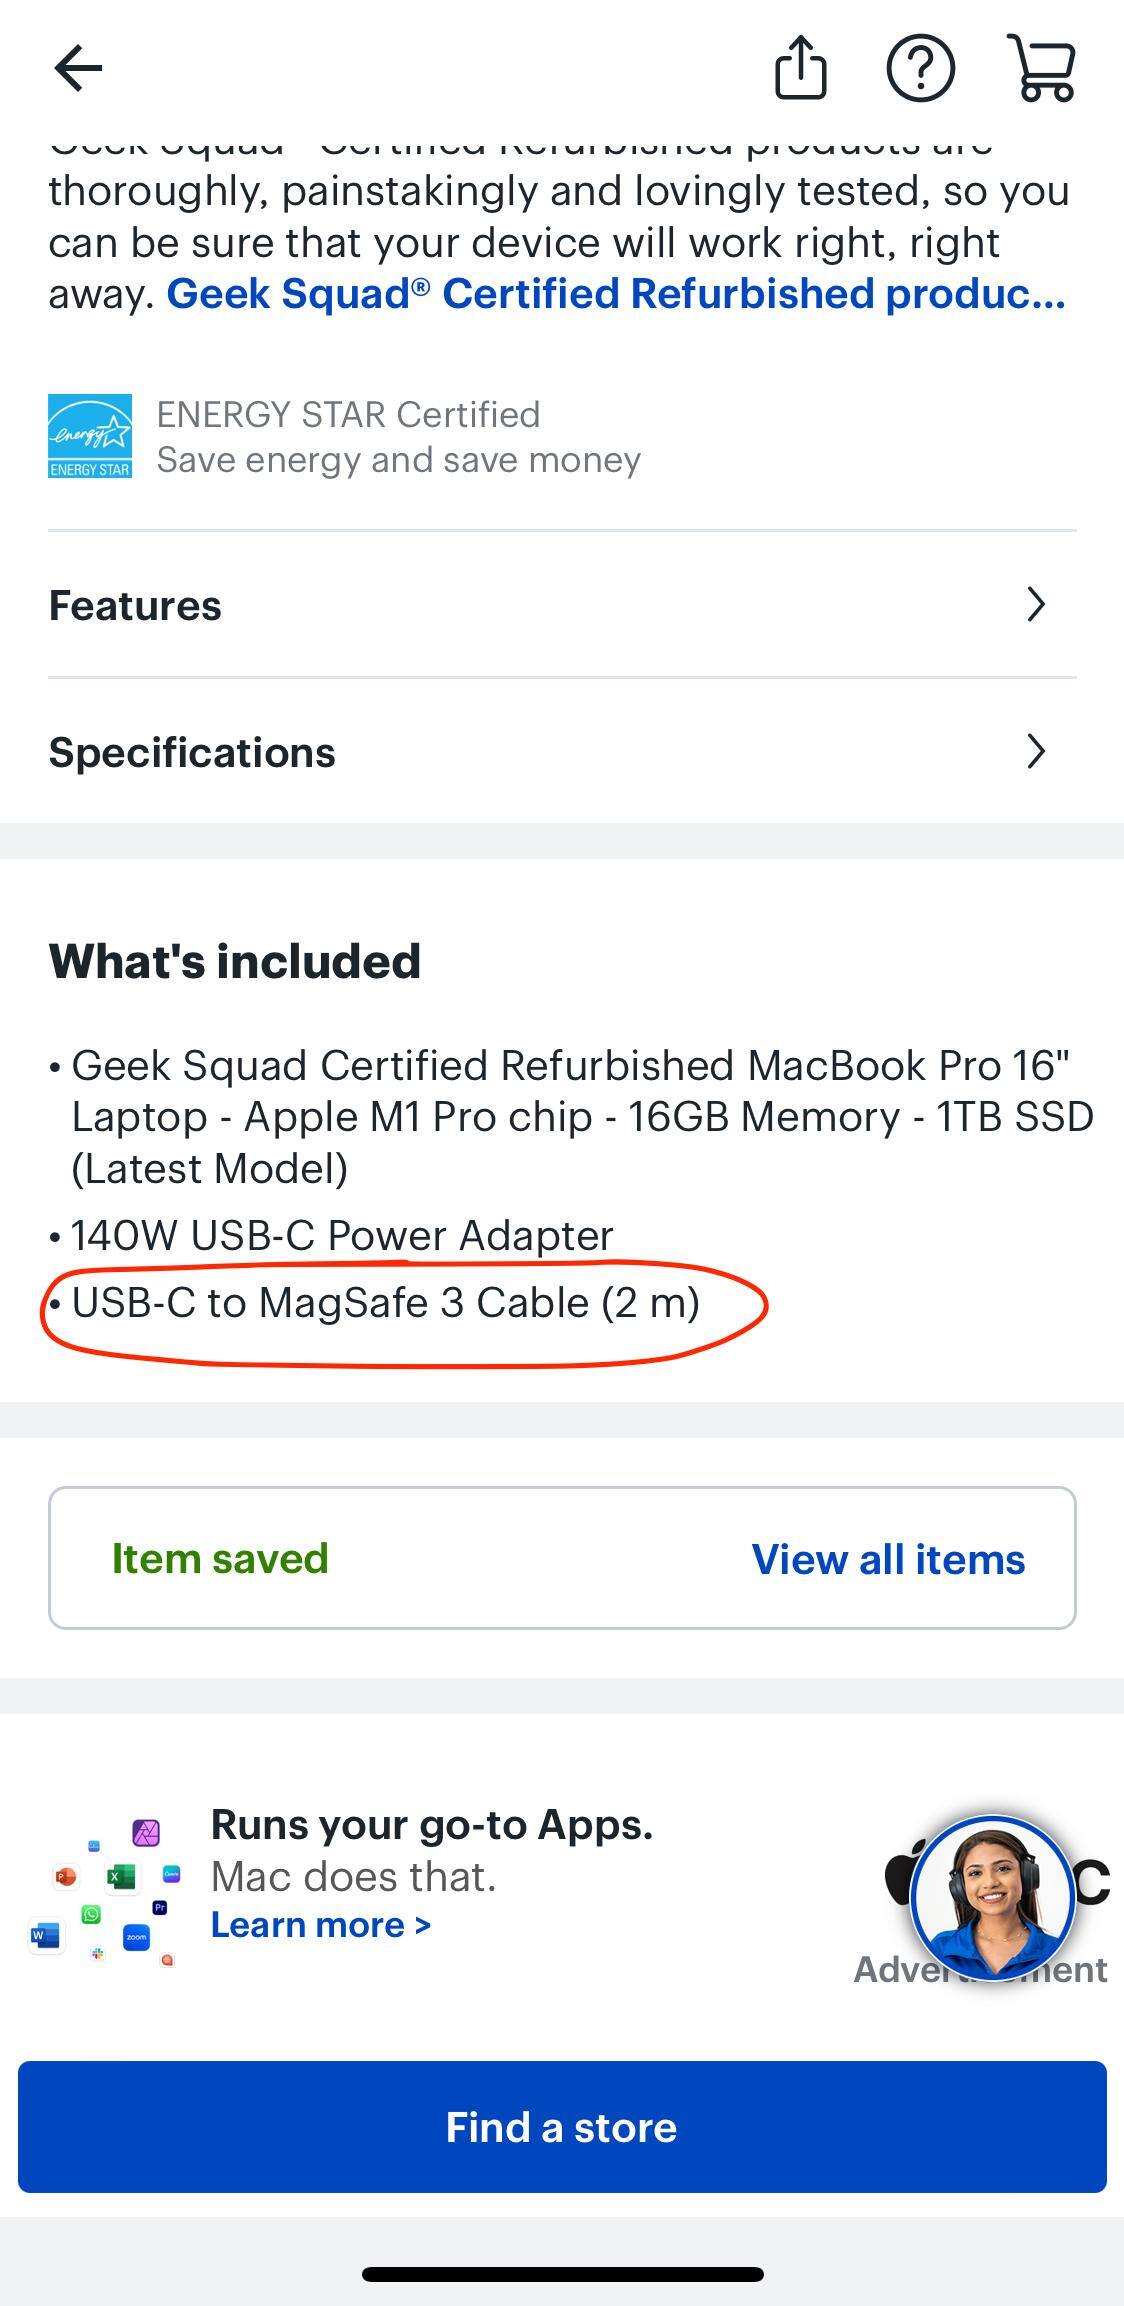Tap the ENERGY STAR Certified text
This screenshot has height=2306, width=1124.
tap(348, 414)
